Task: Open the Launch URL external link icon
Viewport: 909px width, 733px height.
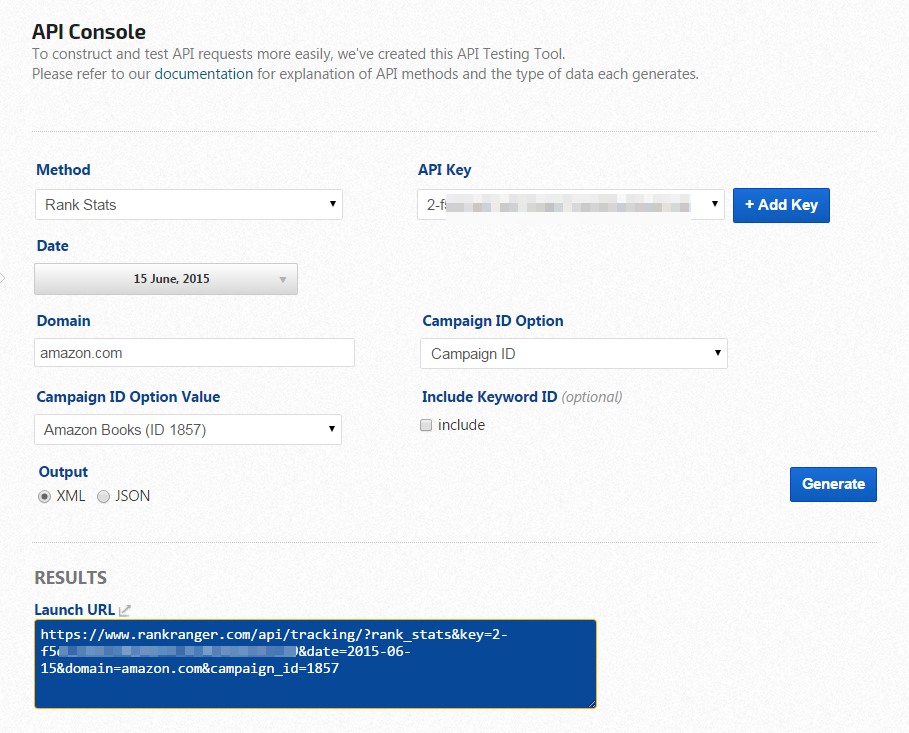Action: (125, 610)
